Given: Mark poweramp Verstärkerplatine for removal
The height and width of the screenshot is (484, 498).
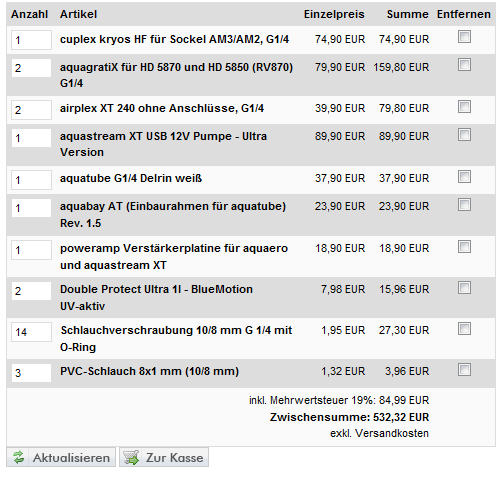Looking at the screenshot, I should (x=464, y=247).
